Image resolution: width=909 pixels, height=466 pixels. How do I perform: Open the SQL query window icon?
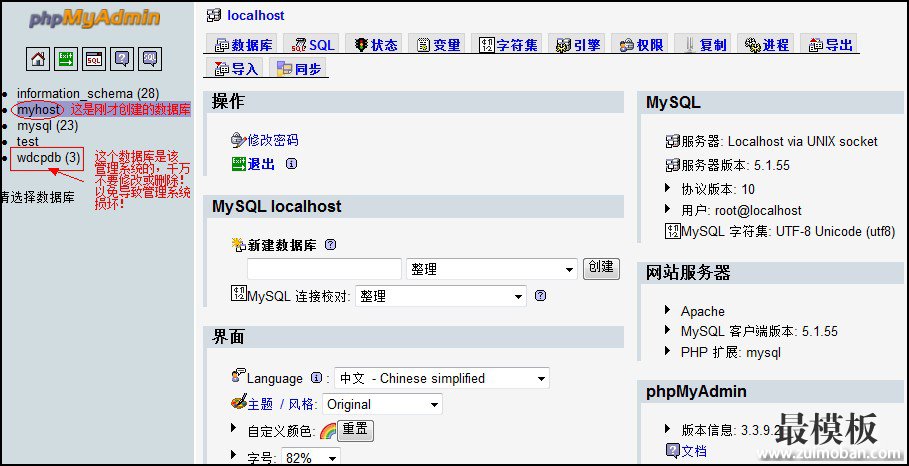click(x=94, y=59)
